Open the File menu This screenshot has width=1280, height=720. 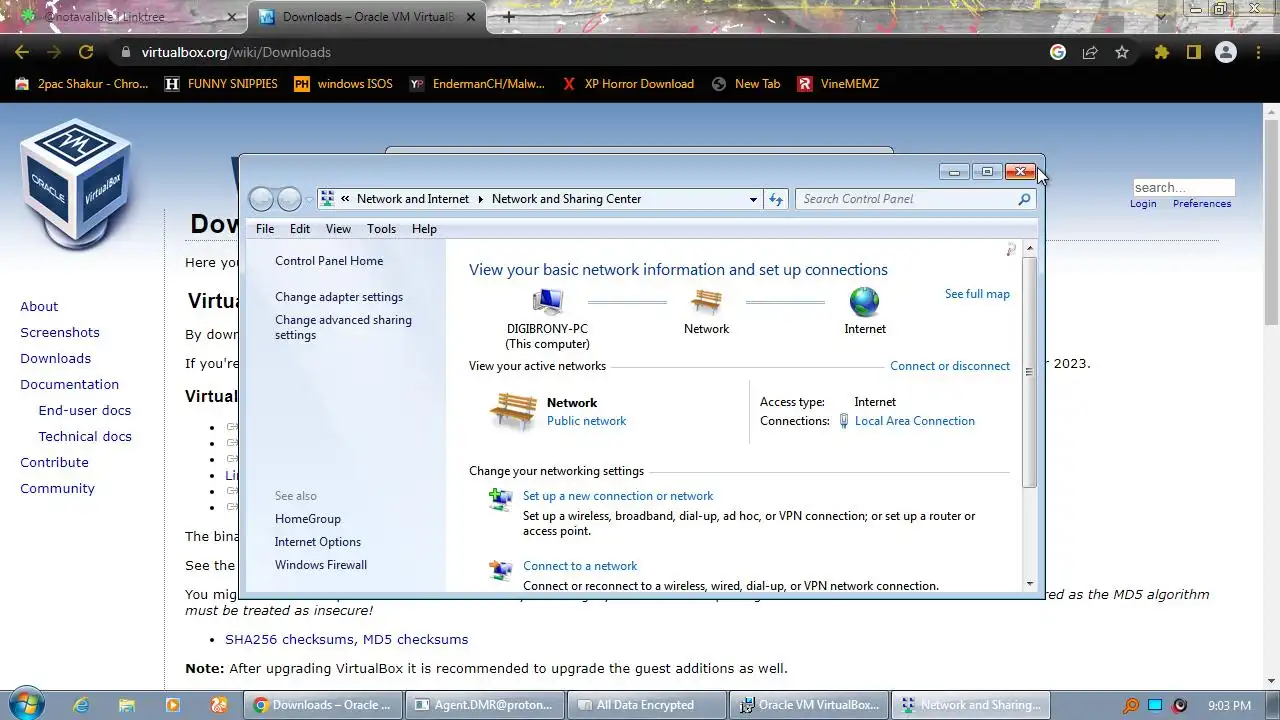265,229
